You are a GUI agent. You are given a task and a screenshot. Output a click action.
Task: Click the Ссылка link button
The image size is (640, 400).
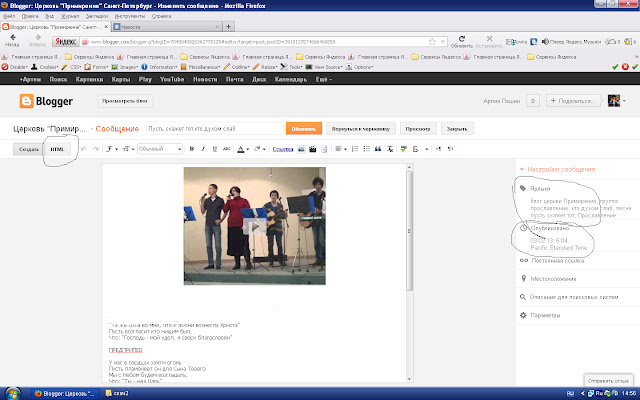coord(283,149)
